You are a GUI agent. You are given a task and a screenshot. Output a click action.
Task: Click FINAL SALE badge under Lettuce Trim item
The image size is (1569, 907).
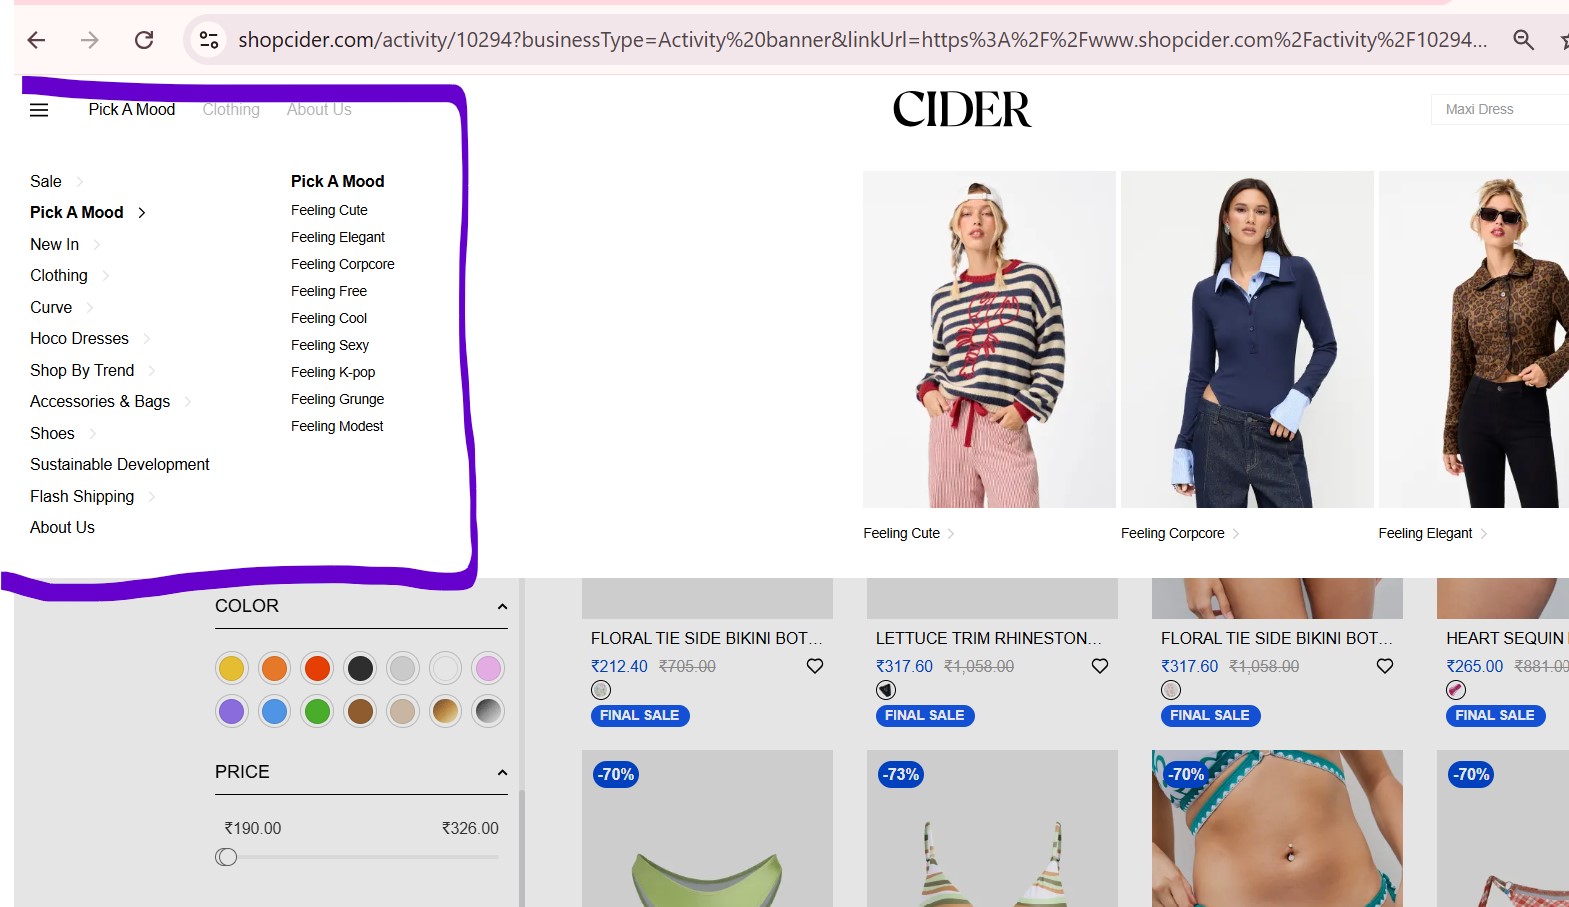coord(925,715)
